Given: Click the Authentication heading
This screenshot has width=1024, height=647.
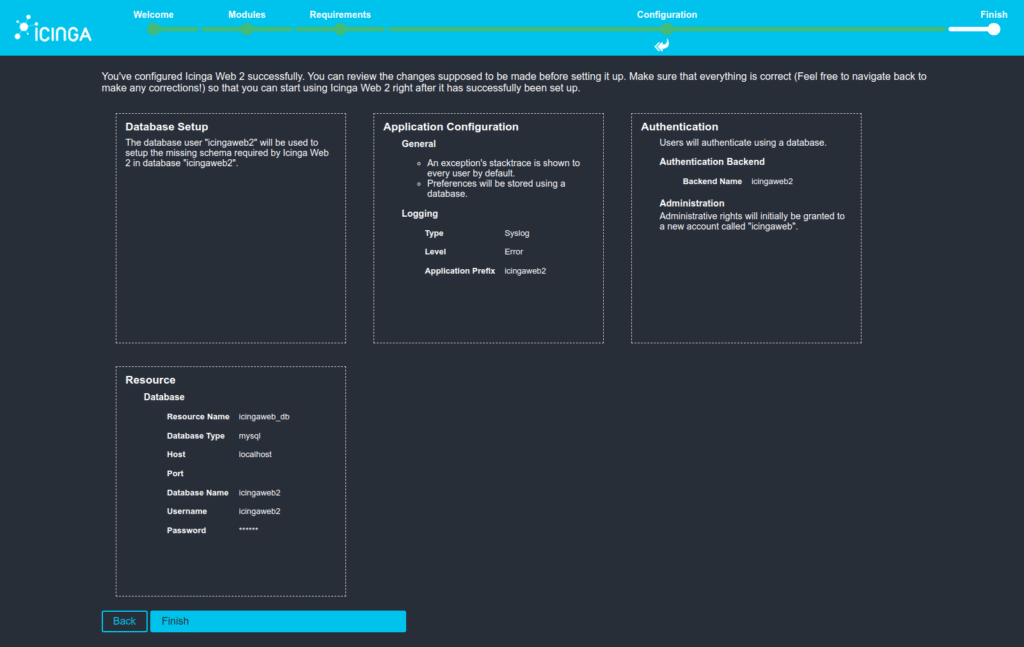Looking at the screenshot, I should pyautogui.click(x=679, y=127).
